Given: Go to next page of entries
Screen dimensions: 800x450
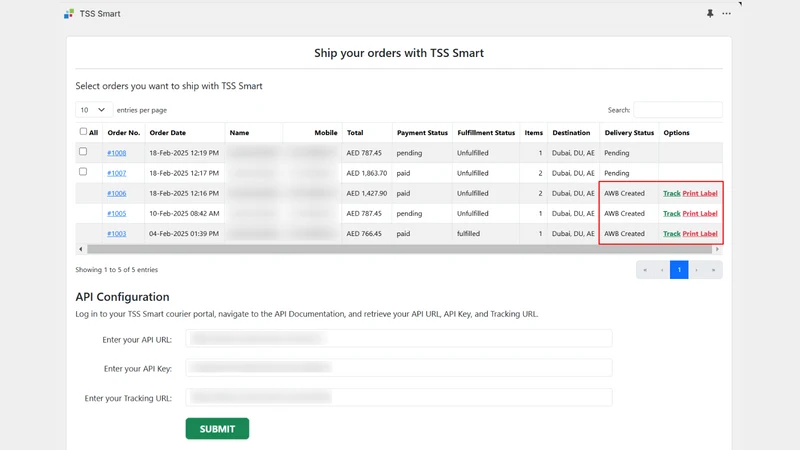Looking at the screenshot, I should tap(696, 270).
